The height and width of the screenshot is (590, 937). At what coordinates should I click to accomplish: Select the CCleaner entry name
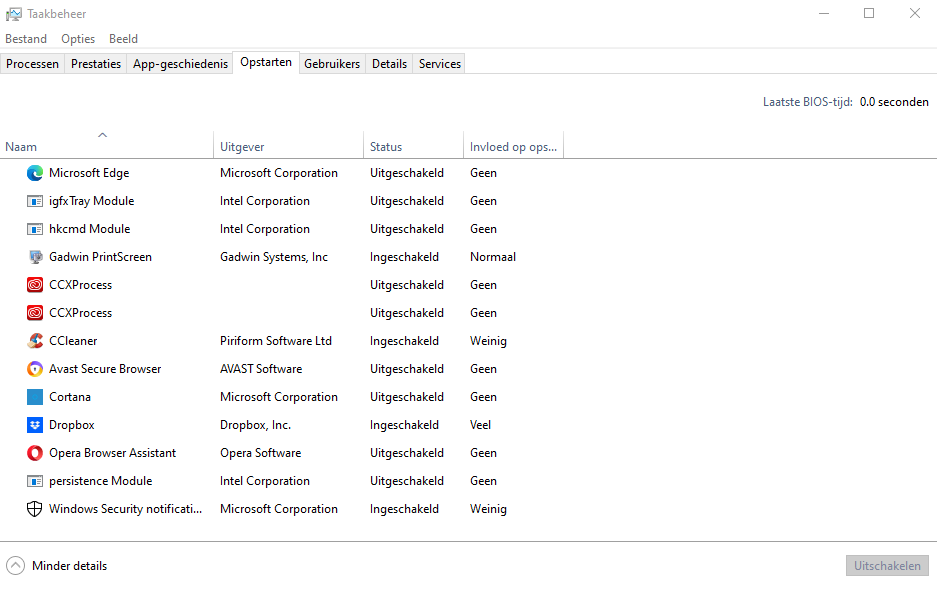73,341
